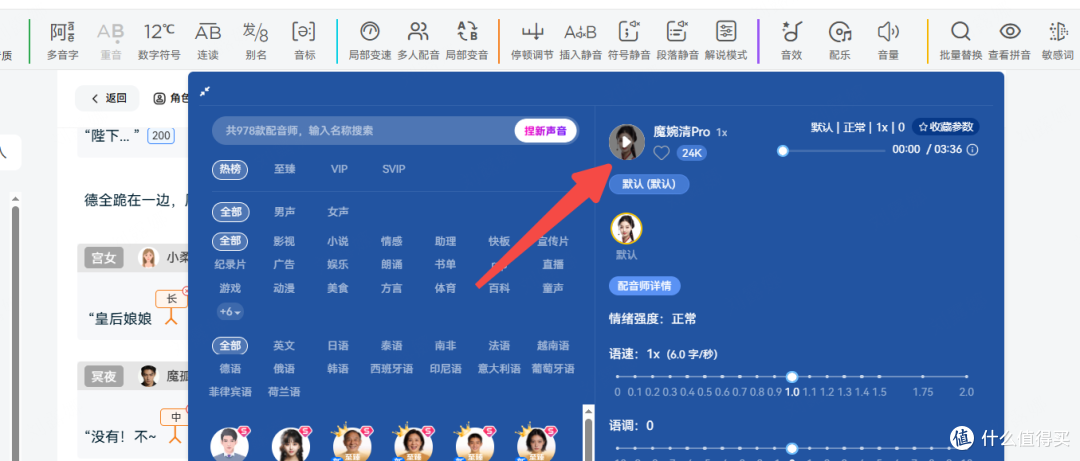This screenshot has height=461, width=1080.
Task: Select the 纪录片 documentary filter
Action: [x=230, y=265]
